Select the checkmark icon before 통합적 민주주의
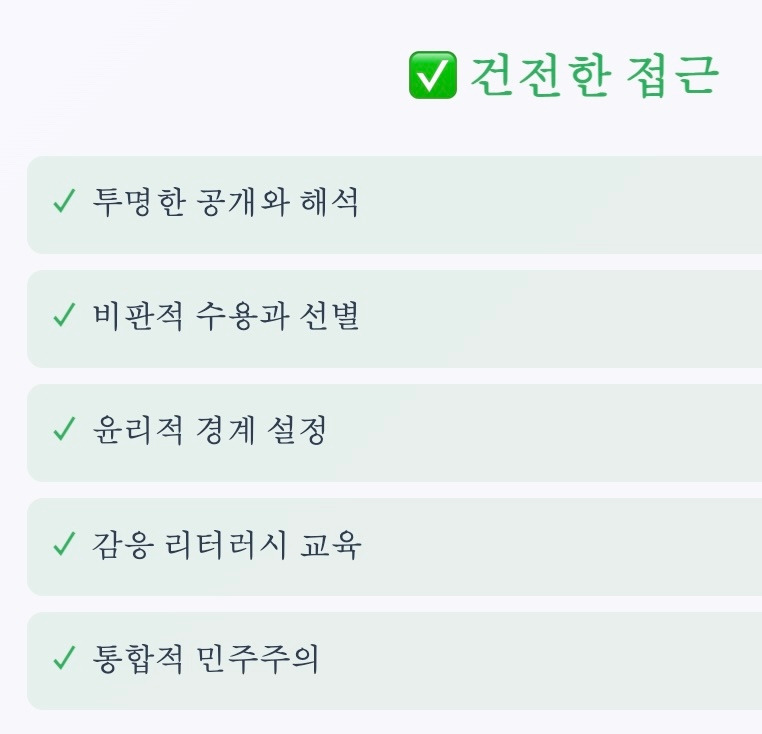Viewport: 762px width, 734px height. click(x=64, y=658)
